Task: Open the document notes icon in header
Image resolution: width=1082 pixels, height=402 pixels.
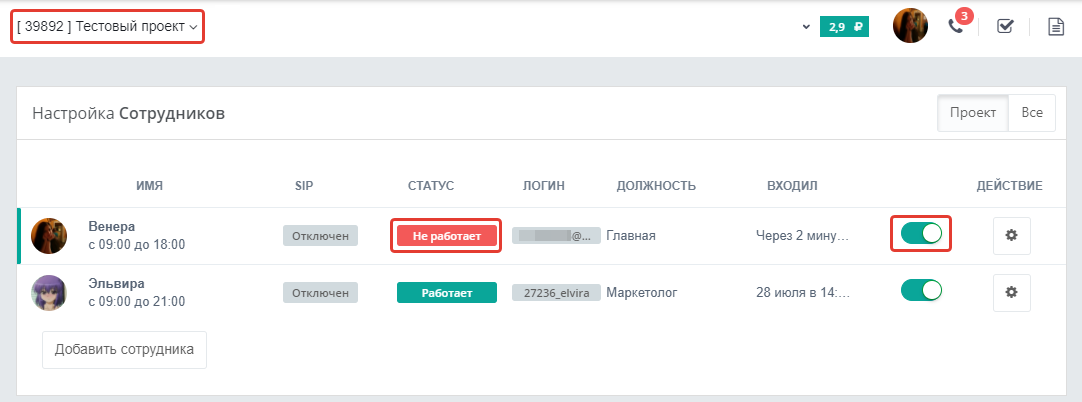Action: coord(1055,27)
